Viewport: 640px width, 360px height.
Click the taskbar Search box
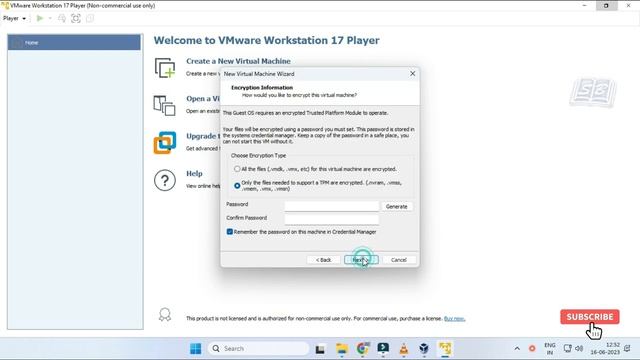259,349
